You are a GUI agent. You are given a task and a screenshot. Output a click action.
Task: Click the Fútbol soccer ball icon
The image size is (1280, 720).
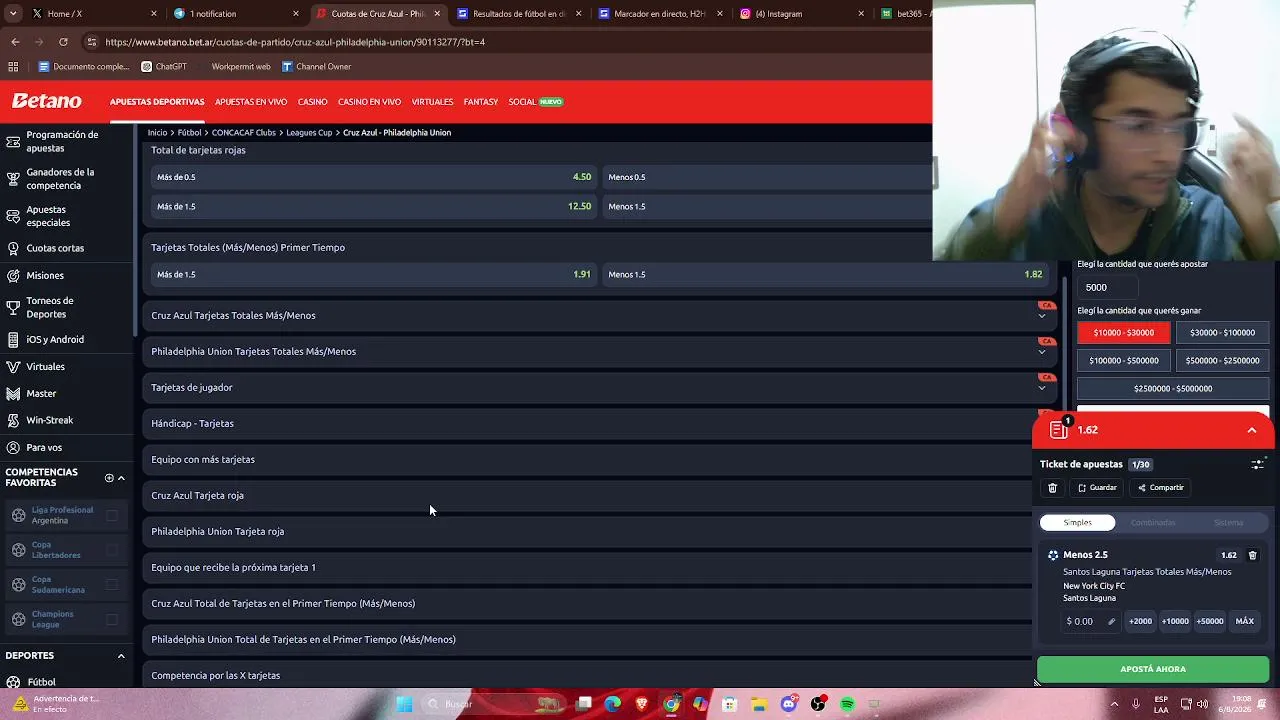(x=13, y=682)
